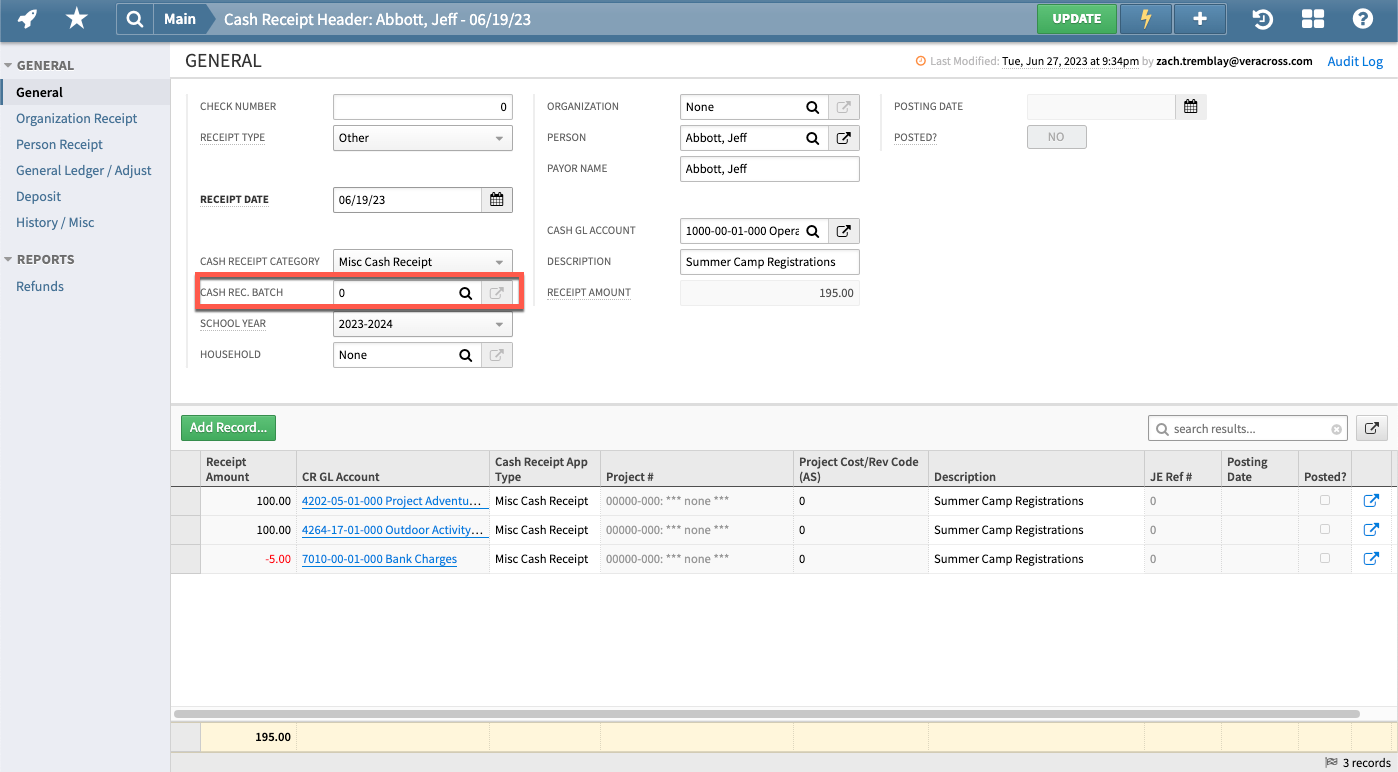Open the Audit Log link
Viewport: 1398px width, 772px height.
point(1355,61)
